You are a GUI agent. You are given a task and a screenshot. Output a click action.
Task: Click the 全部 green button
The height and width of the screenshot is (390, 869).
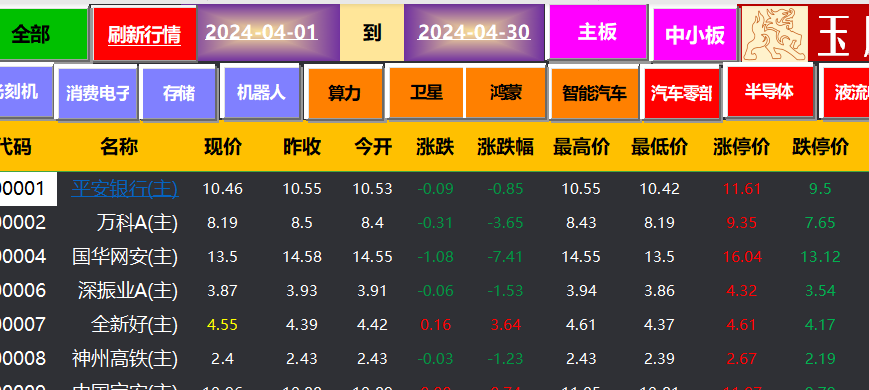(x=43, y=34)
